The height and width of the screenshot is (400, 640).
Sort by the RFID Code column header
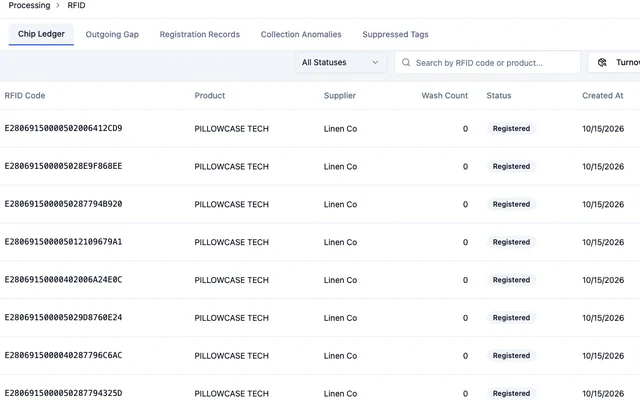click(x=25, y=96)
